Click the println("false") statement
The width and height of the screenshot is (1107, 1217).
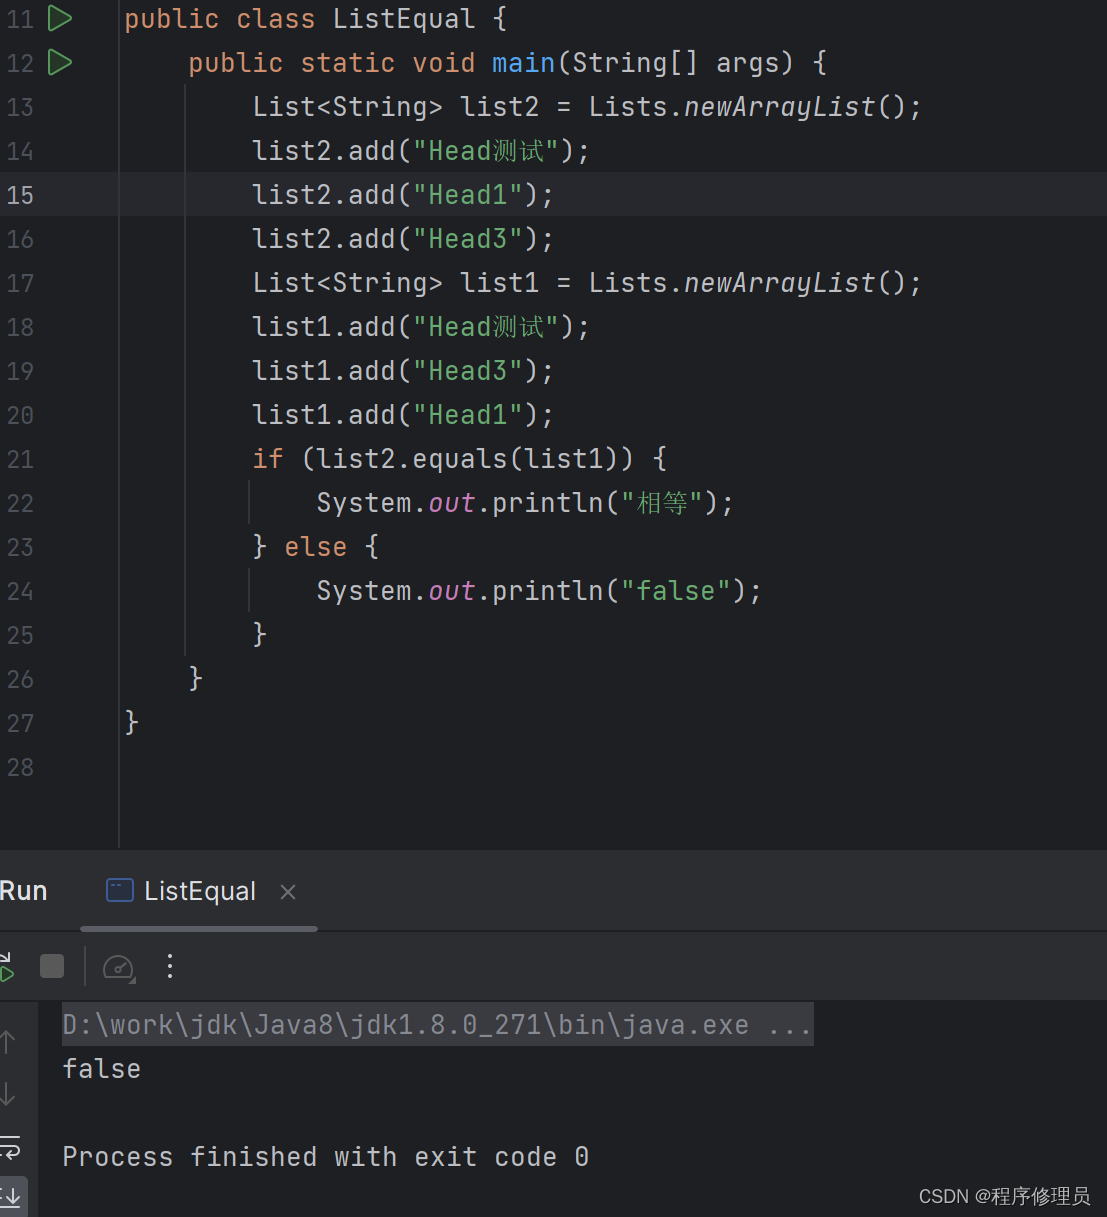pos(539,591)
